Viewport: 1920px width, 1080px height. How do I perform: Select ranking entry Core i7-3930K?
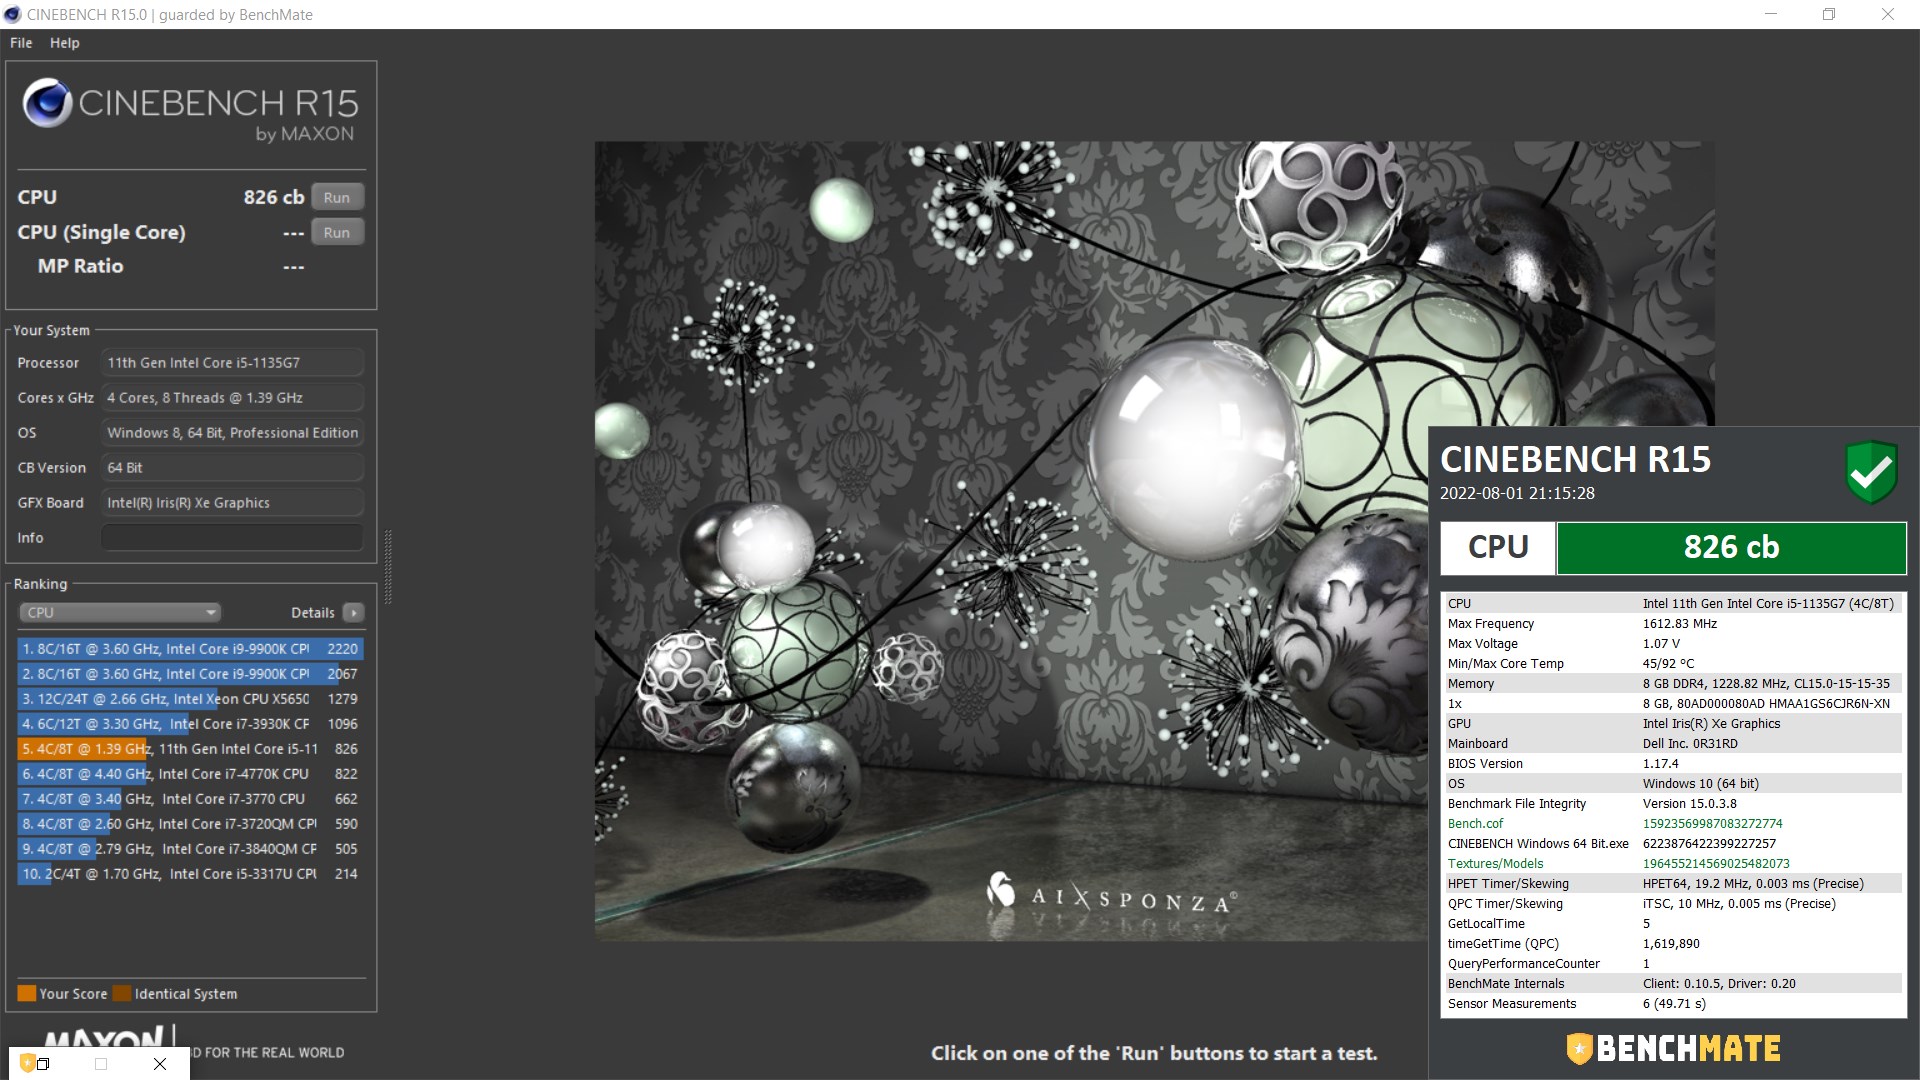tap(190, 723)
